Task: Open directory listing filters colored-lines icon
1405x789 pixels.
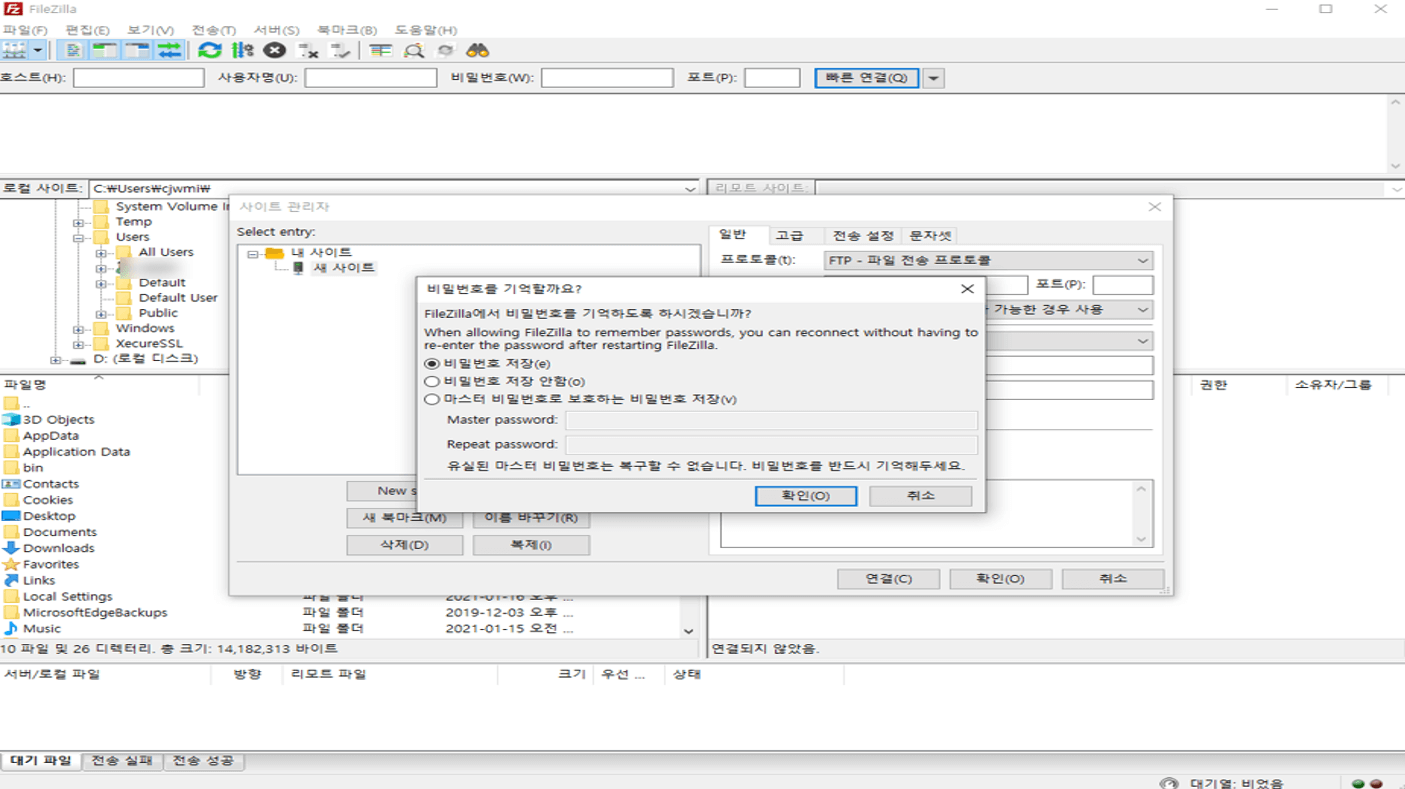Action: point(380,50)
